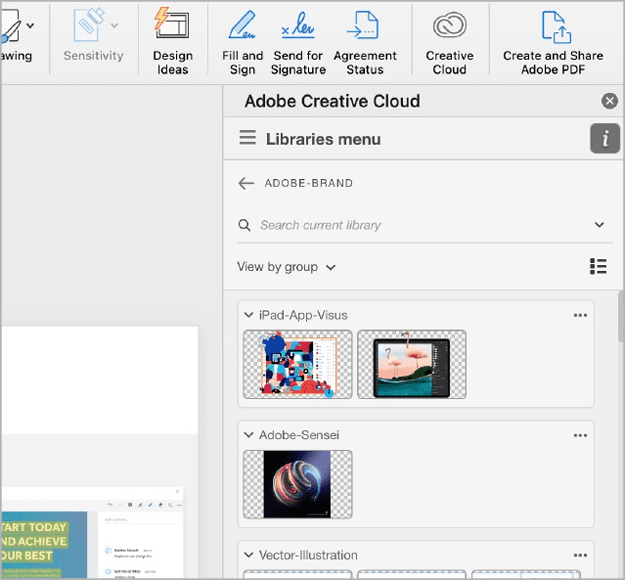Open Adobe-Sensei more options menu

(580, 435)
